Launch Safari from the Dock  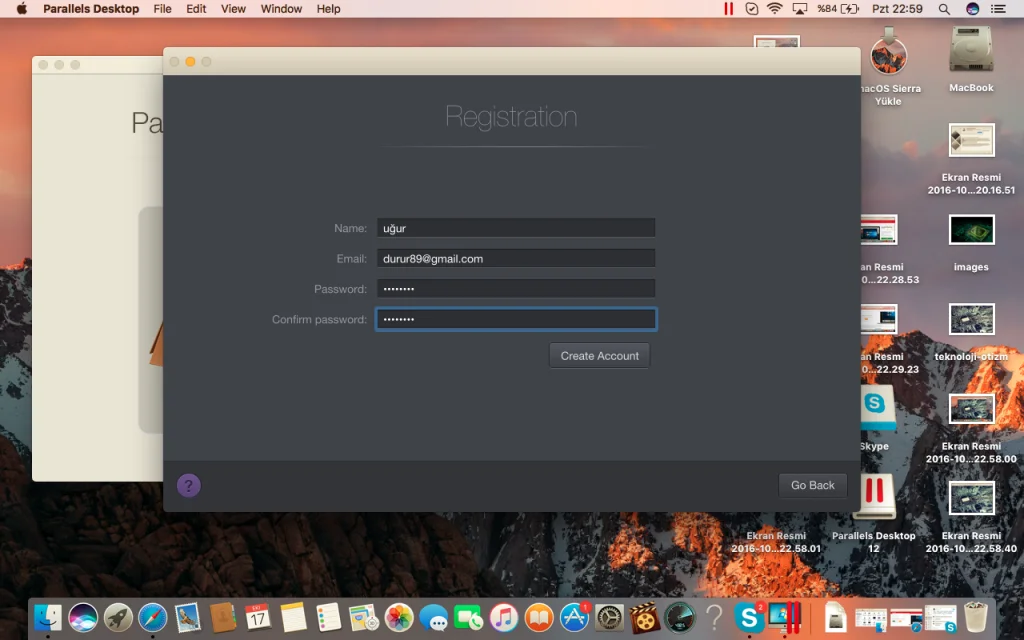(x=152, y=617)
